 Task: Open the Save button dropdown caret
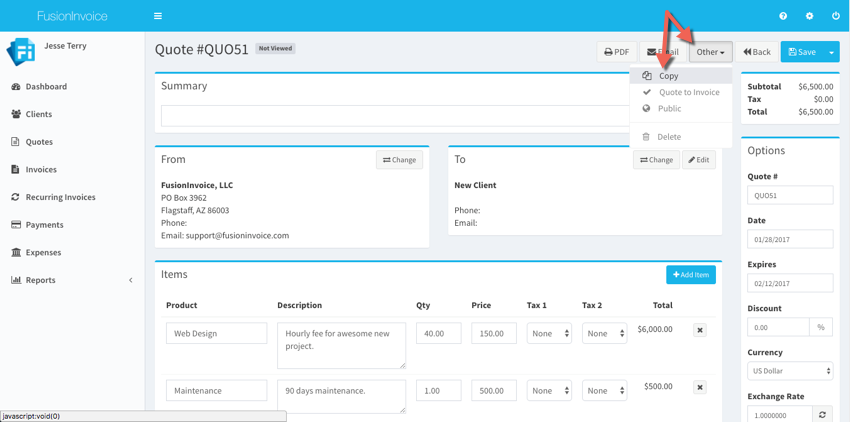pyautogui.click(x=831, y=52)
